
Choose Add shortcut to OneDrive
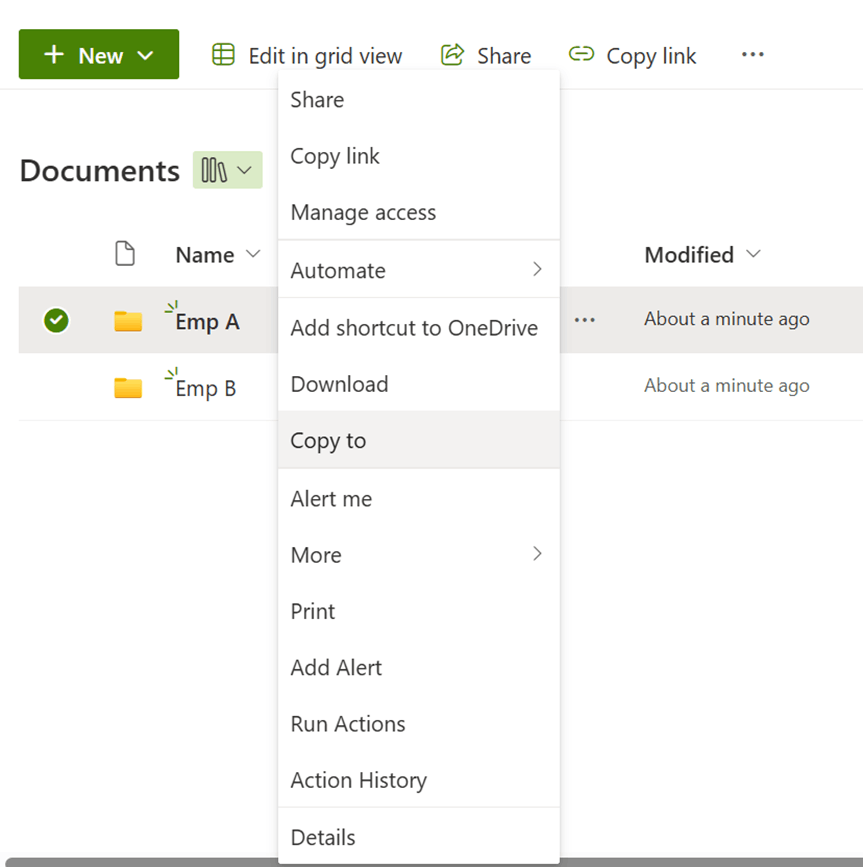point(419,328)
